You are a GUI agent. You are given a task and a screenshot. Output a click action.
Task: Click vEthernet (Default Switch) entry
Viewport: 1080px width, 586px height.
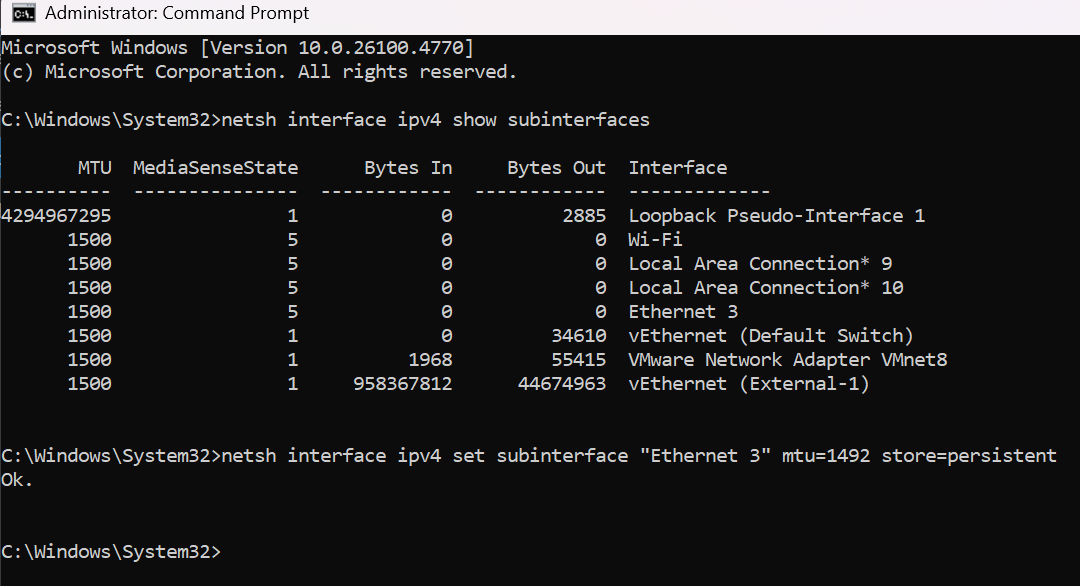pos(771,336)
